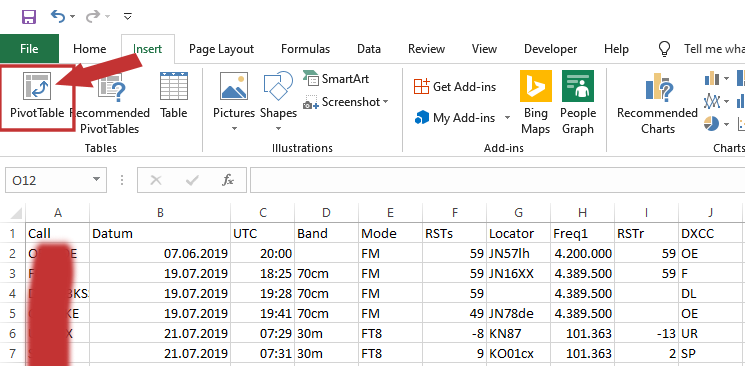This screenshot has height=366, width=745.
Task: Click inside the formula bar input
Action: coord(497,180)
